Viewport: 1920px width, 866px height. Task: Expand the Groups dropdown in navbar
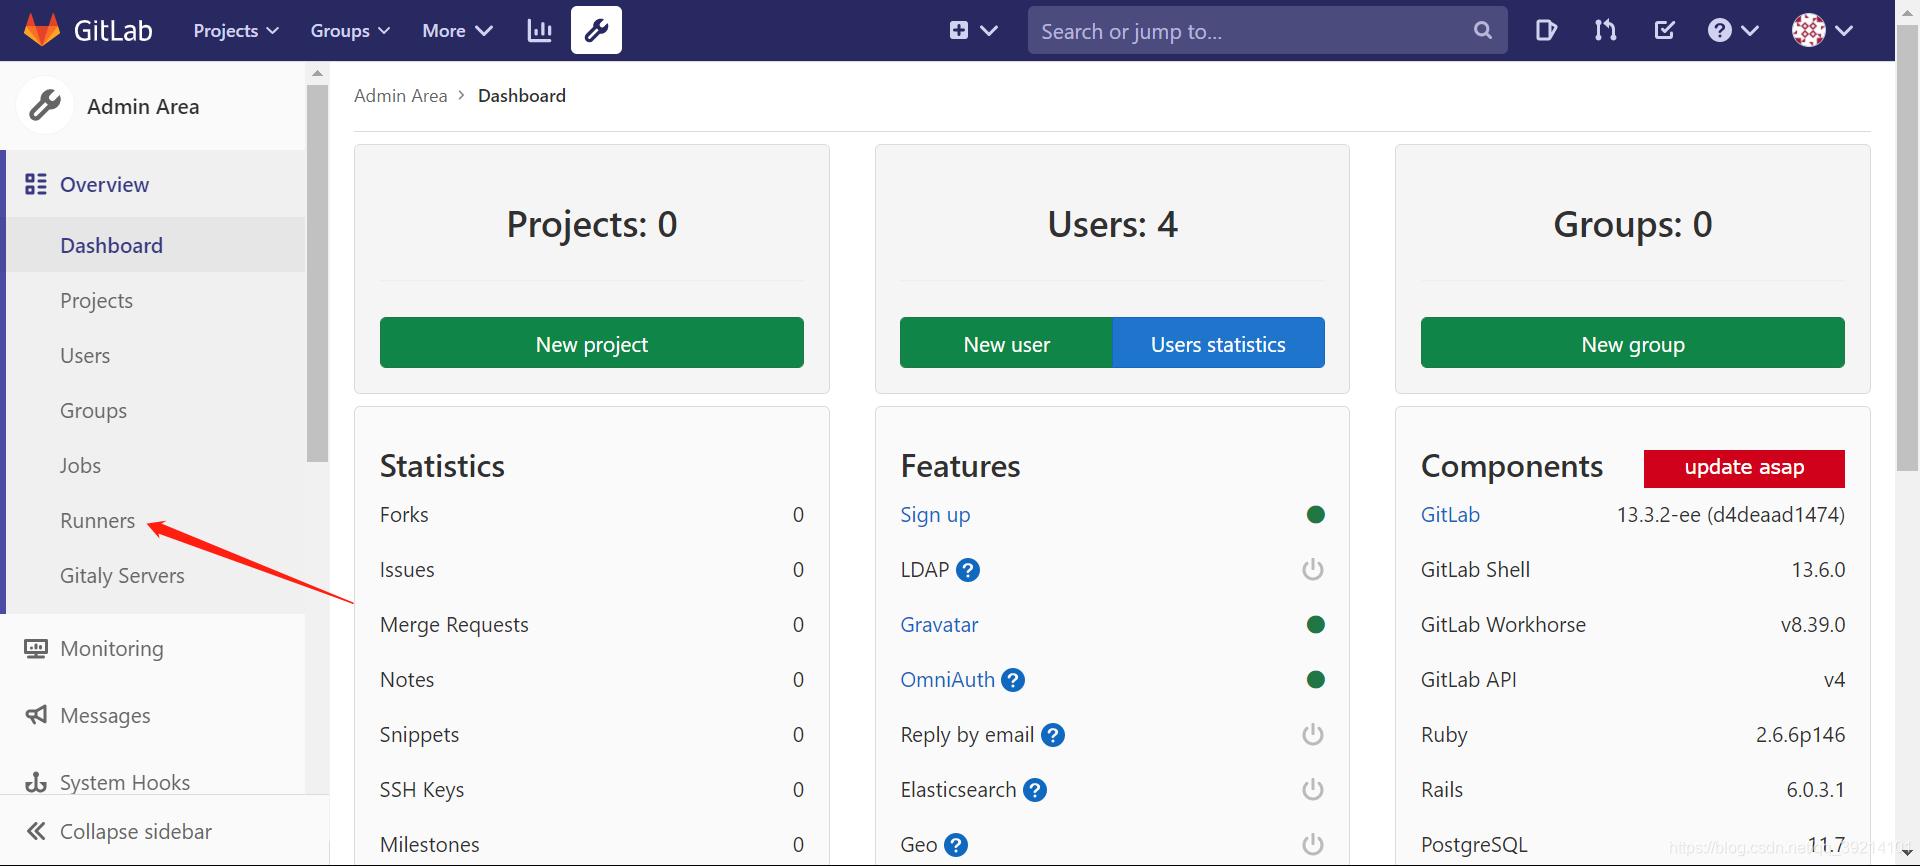(350, 31)
